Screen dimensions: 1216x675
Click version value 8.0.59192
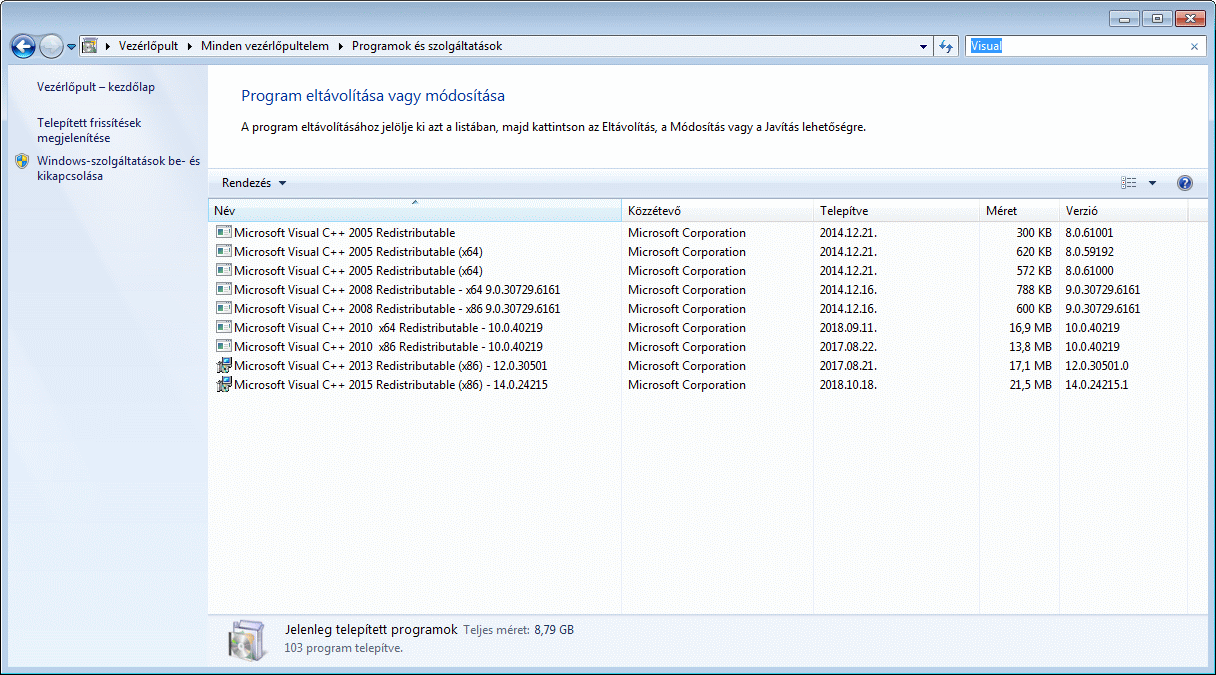click(1089, 252)
